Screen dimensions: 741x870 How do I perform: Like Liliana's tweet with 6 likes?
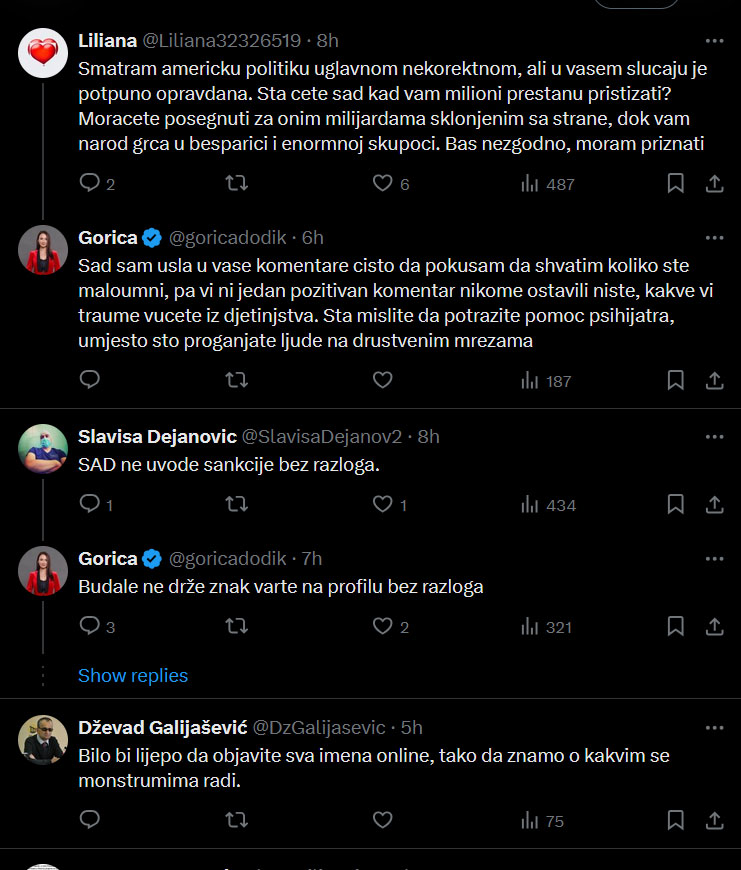(x=390, y=183)
